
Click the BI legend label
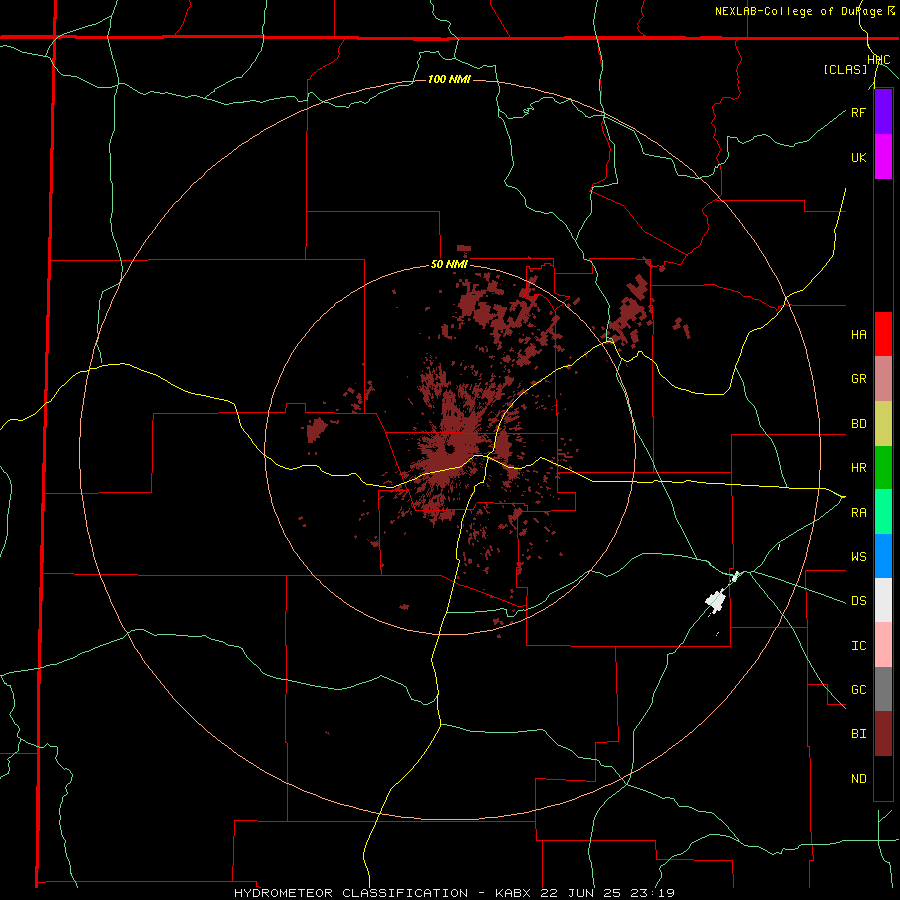pyautogui.click(x=858, y=734)
